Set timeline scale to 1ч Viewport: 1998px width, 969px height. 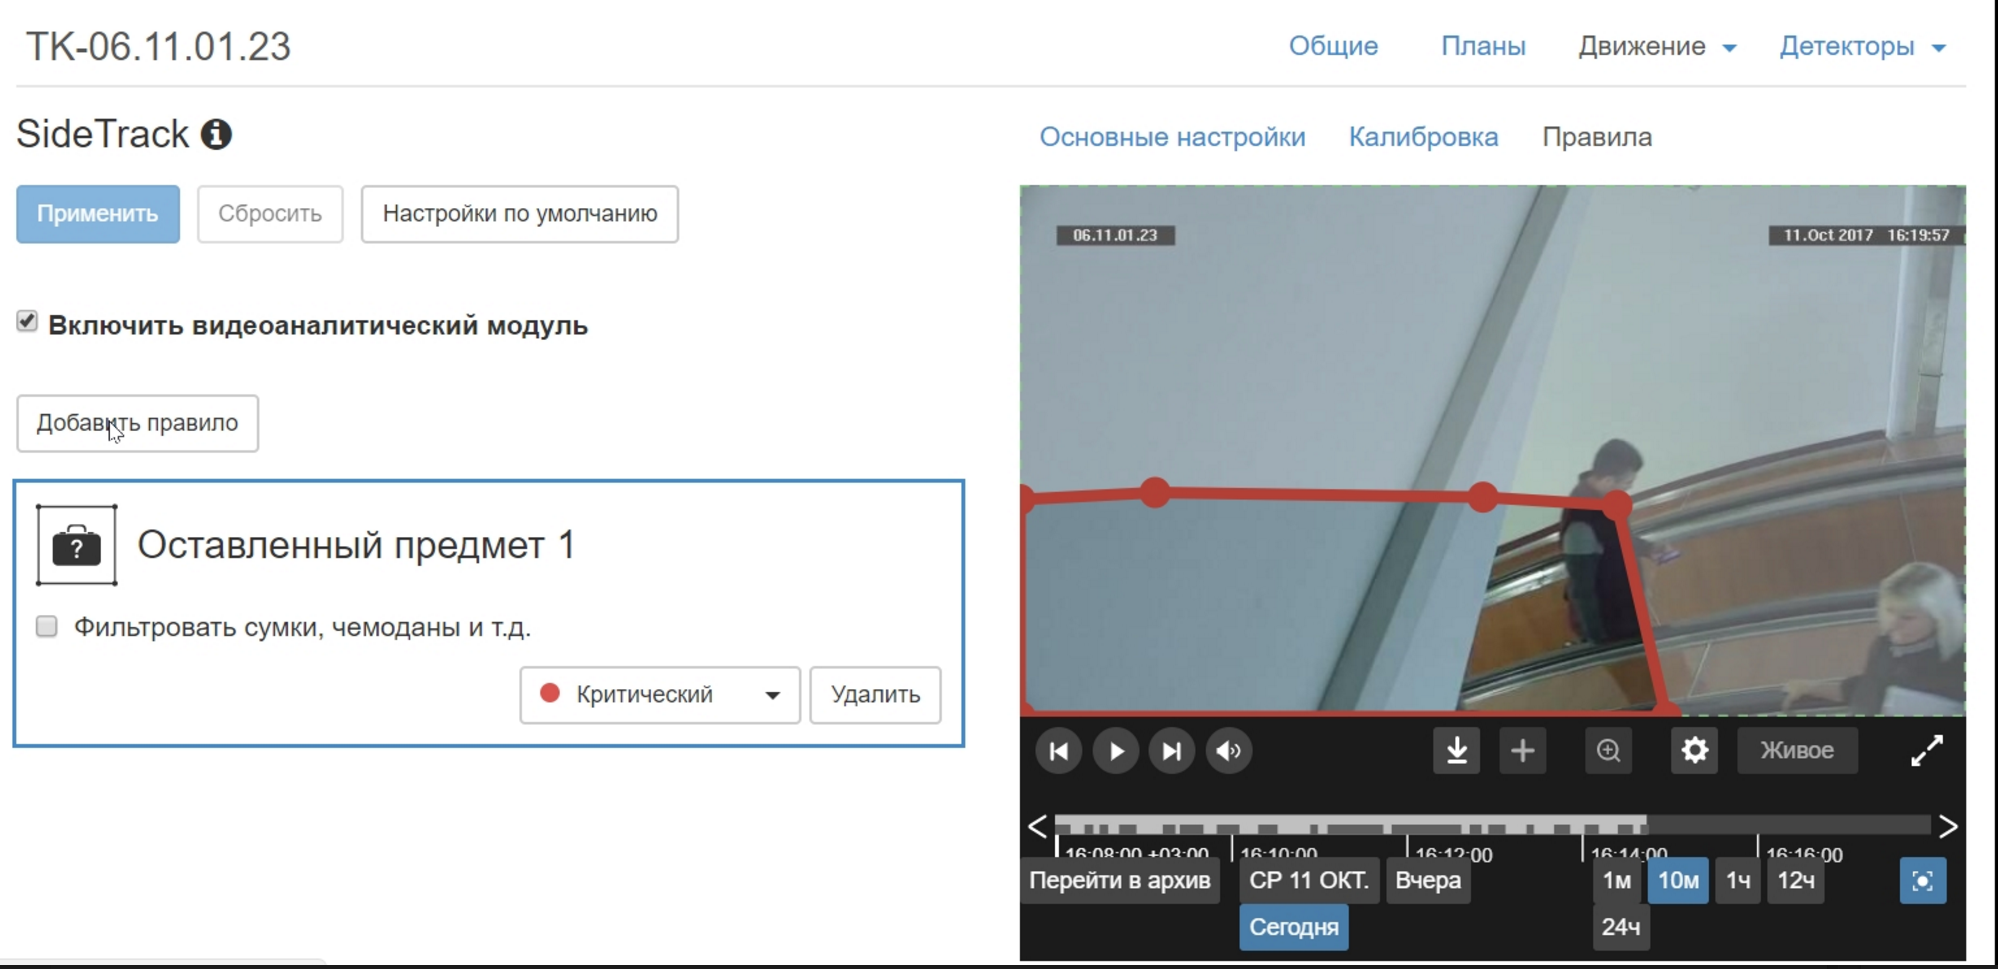(x=1738, y=881)
